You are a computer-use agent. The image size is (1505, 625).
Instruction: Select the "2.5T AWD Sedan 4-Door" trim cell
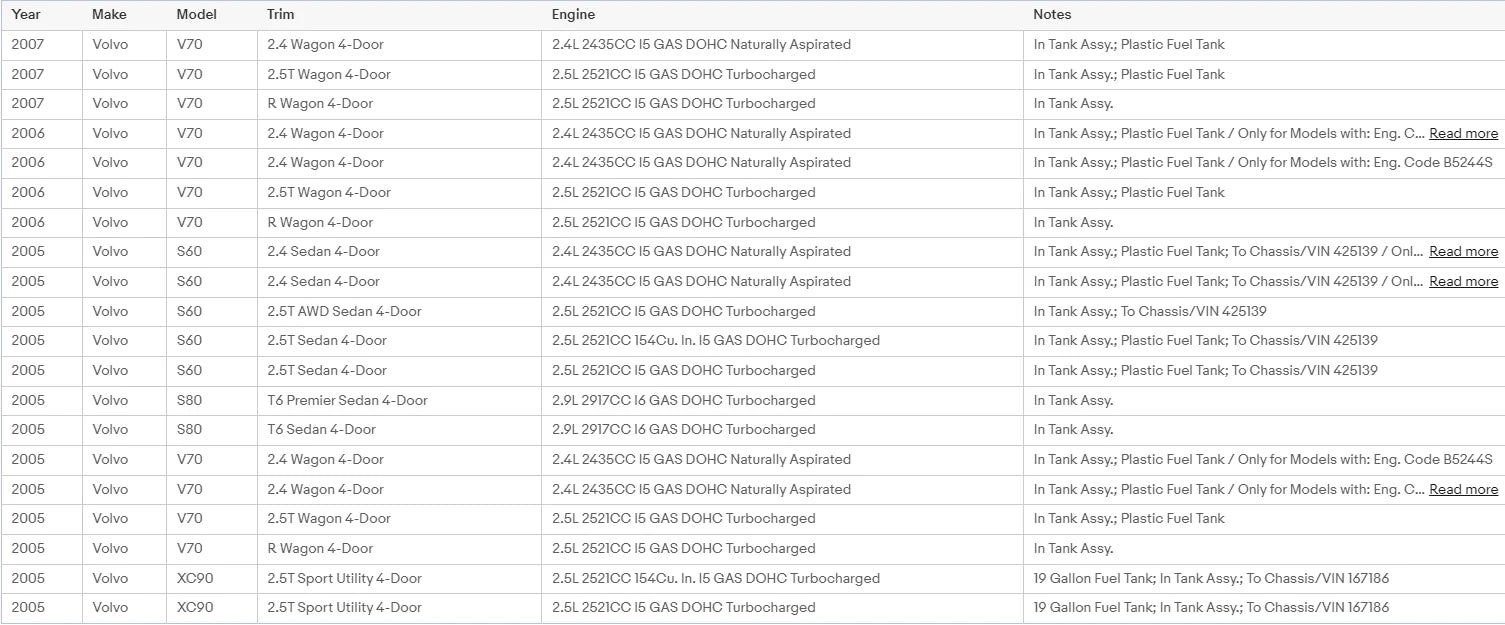coord(399,311)
